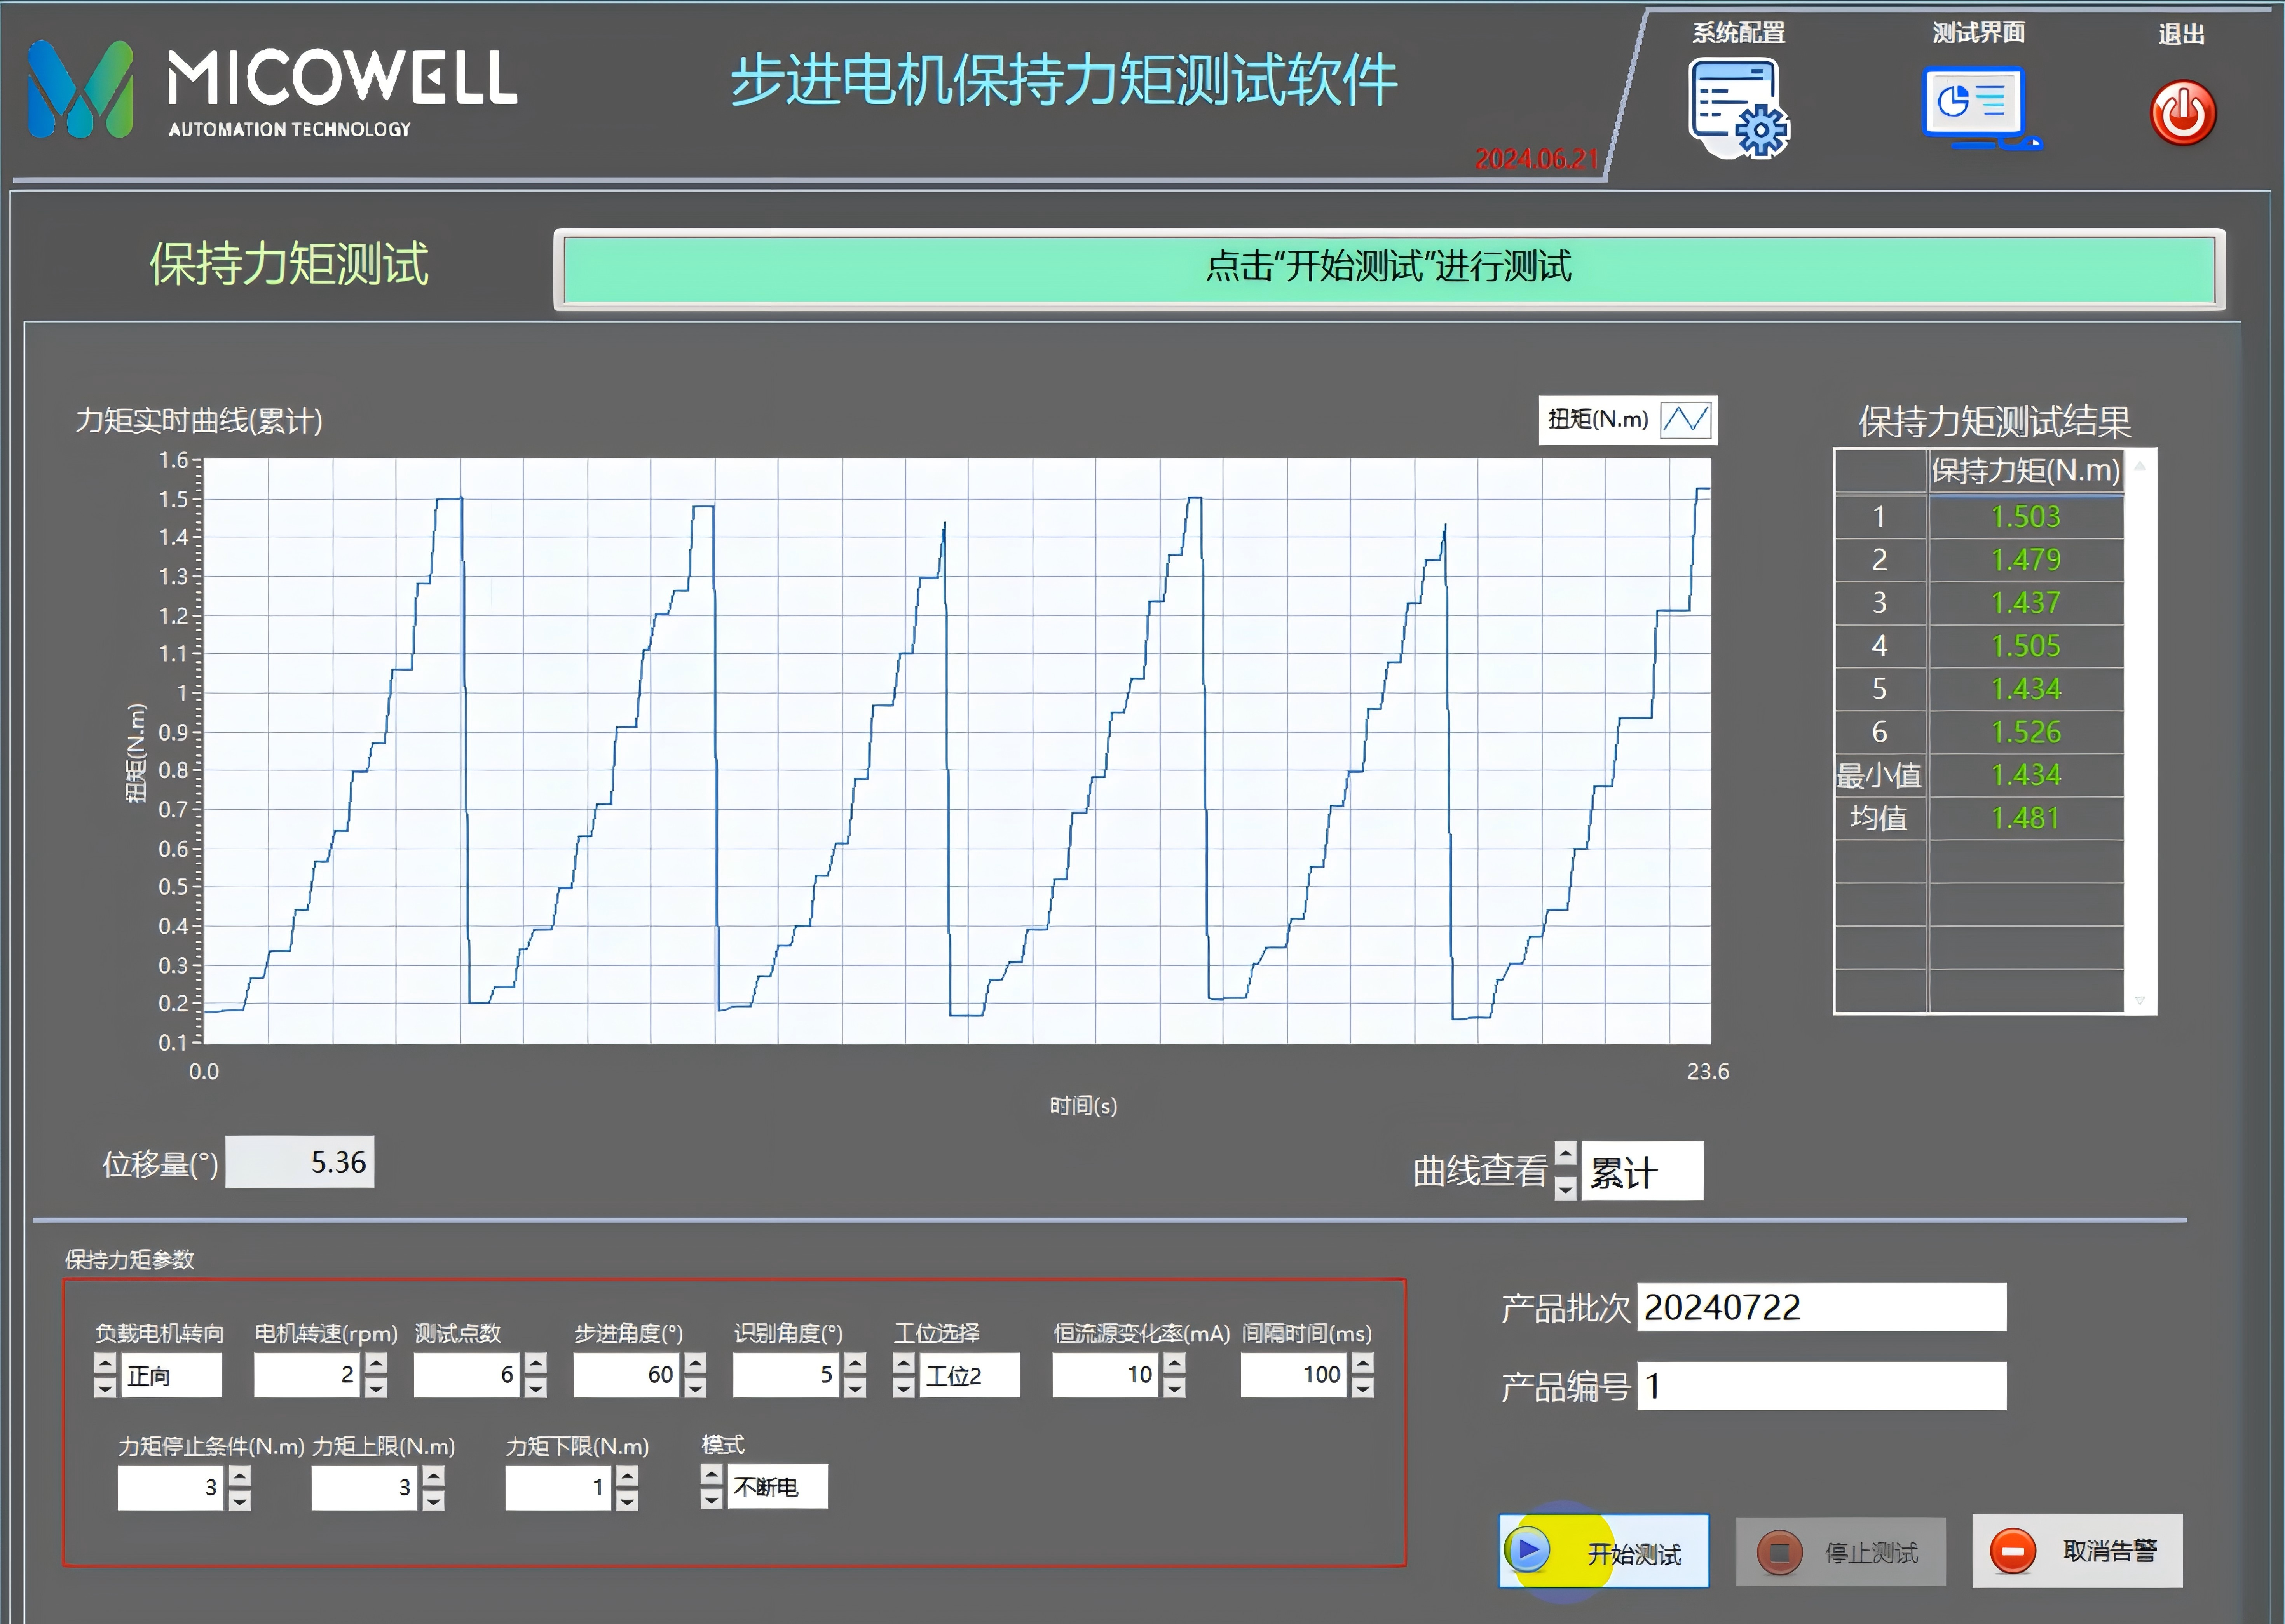Select the 均值 result 1.481
The image size is (2285, 1624).
2026,818
